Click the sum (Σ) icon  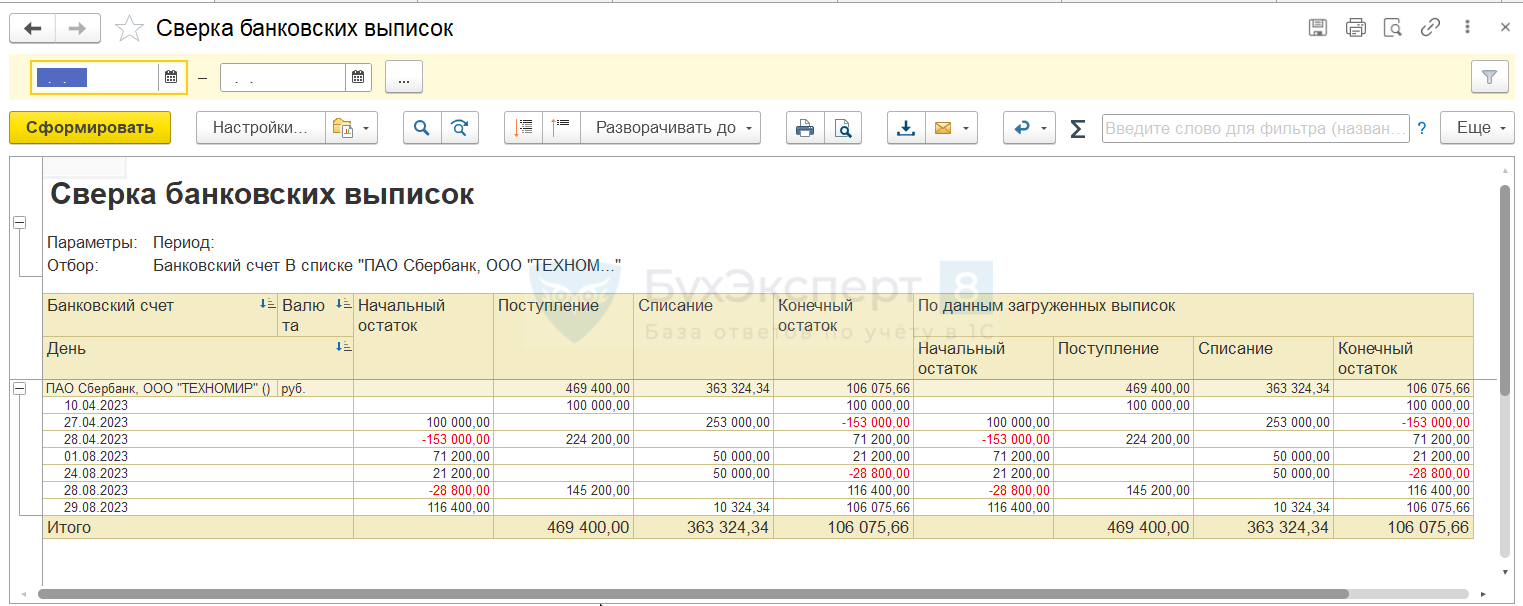pyautogui.click(x=1077, y=128)
